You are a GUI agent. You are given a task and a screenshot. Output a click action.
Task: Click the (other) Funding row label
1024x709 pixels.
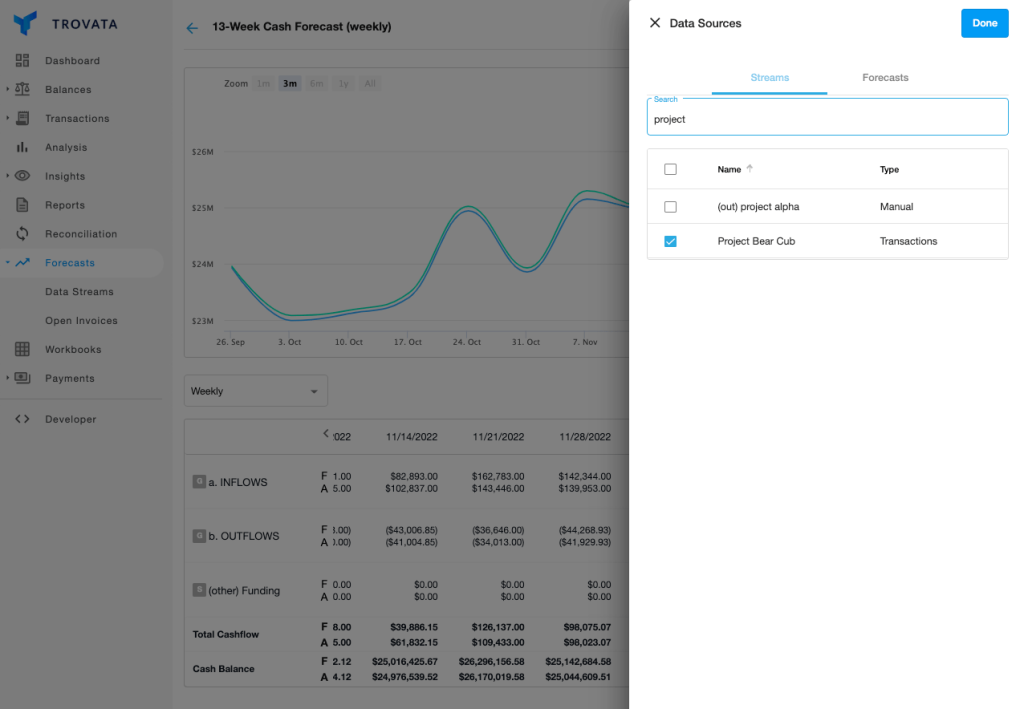[x=244, y=591]
